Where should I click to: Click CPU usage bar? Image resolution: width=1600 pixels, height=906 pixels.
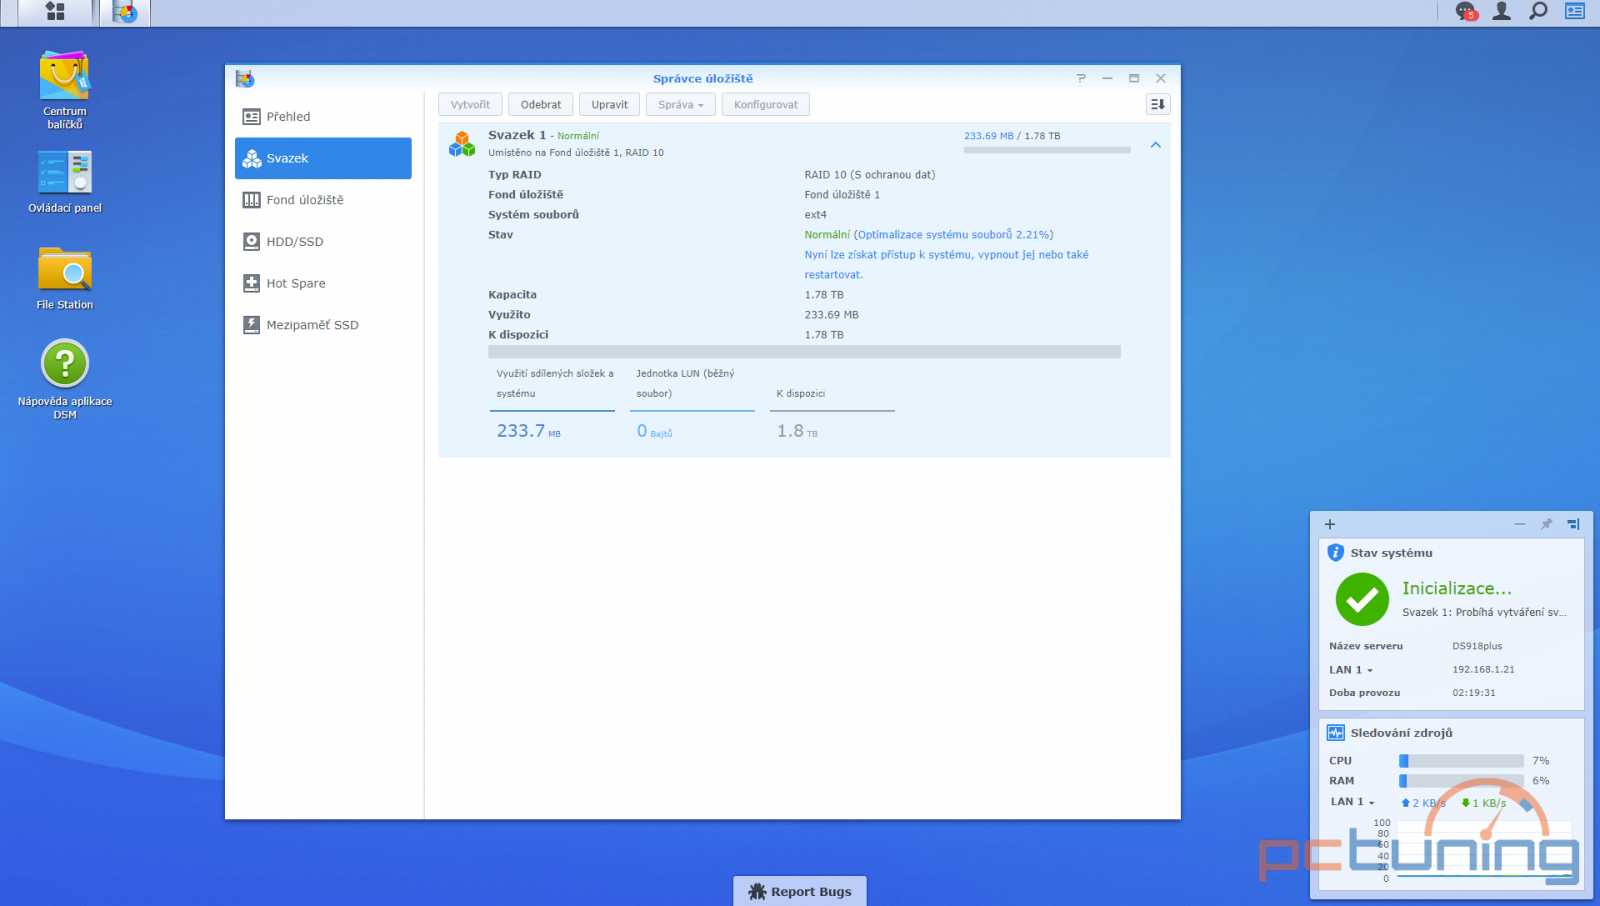(x=1461, y=761)
